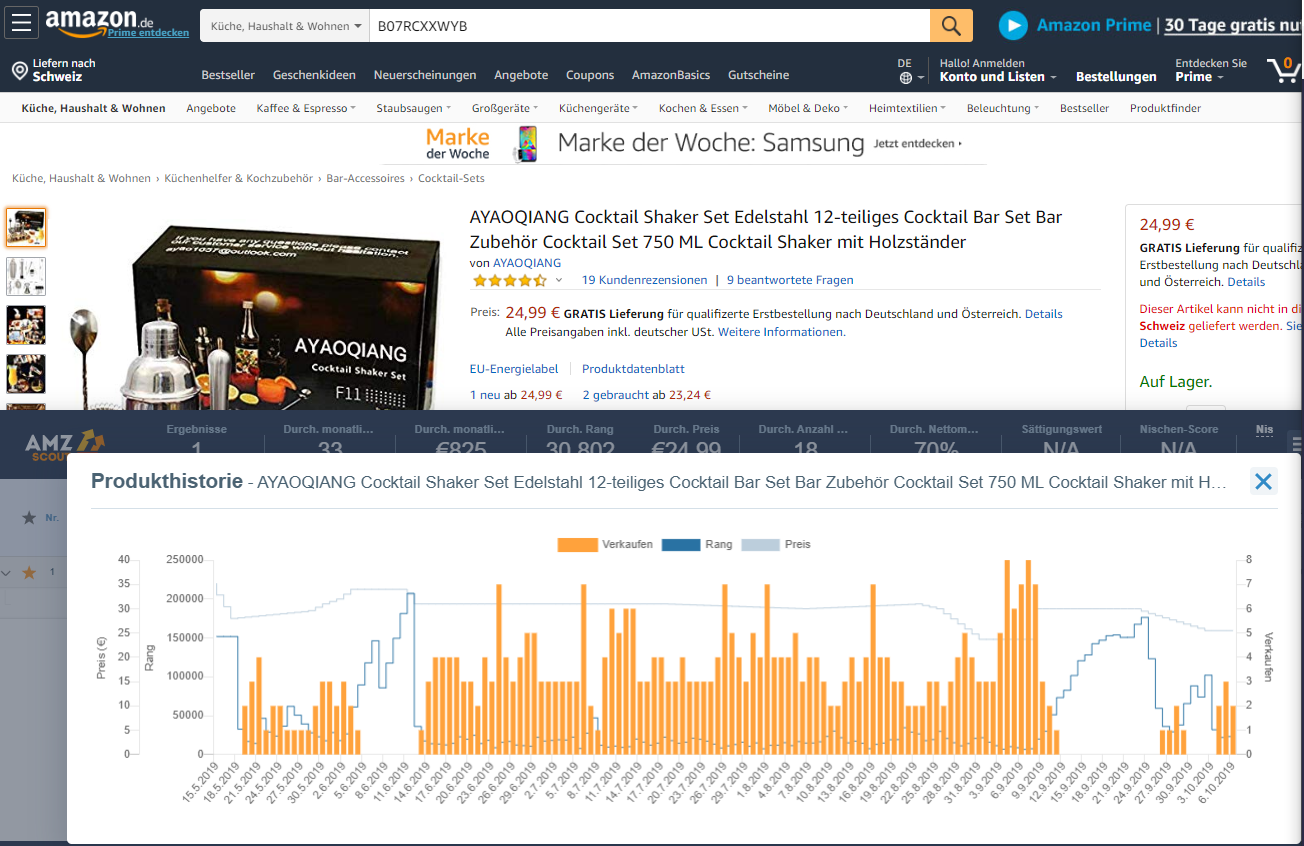Viewport: 1304px width, 846px height.
Task: Expand the Heimtextilien menu
Action: (907, 108)
